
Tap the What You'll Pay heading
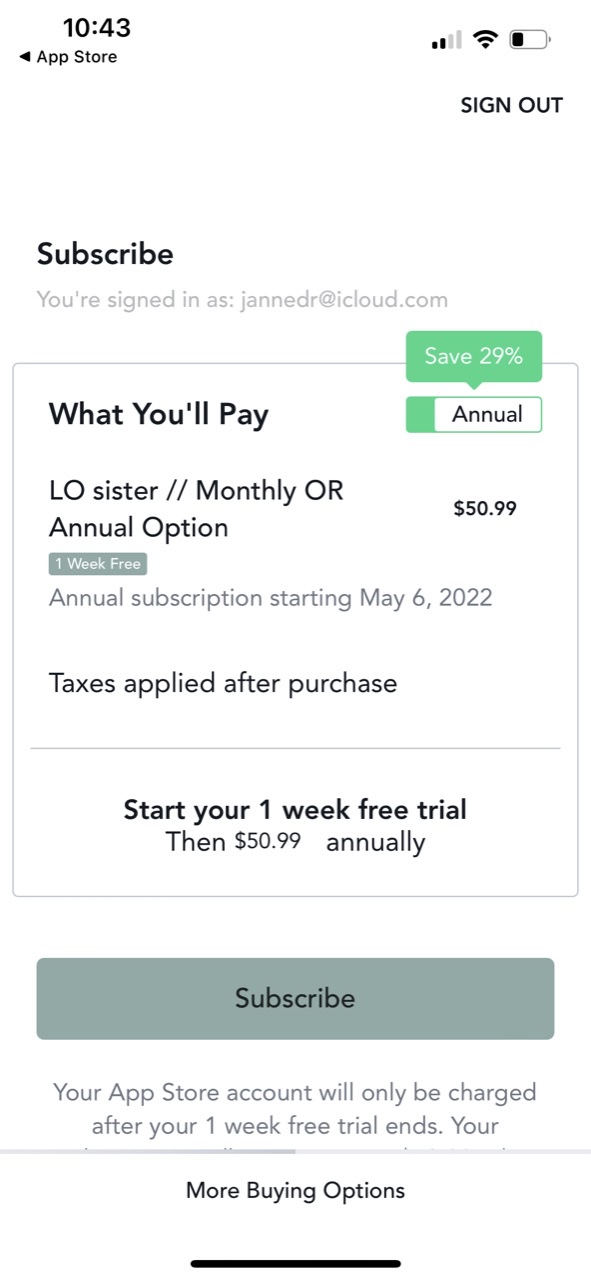point(159,414)
